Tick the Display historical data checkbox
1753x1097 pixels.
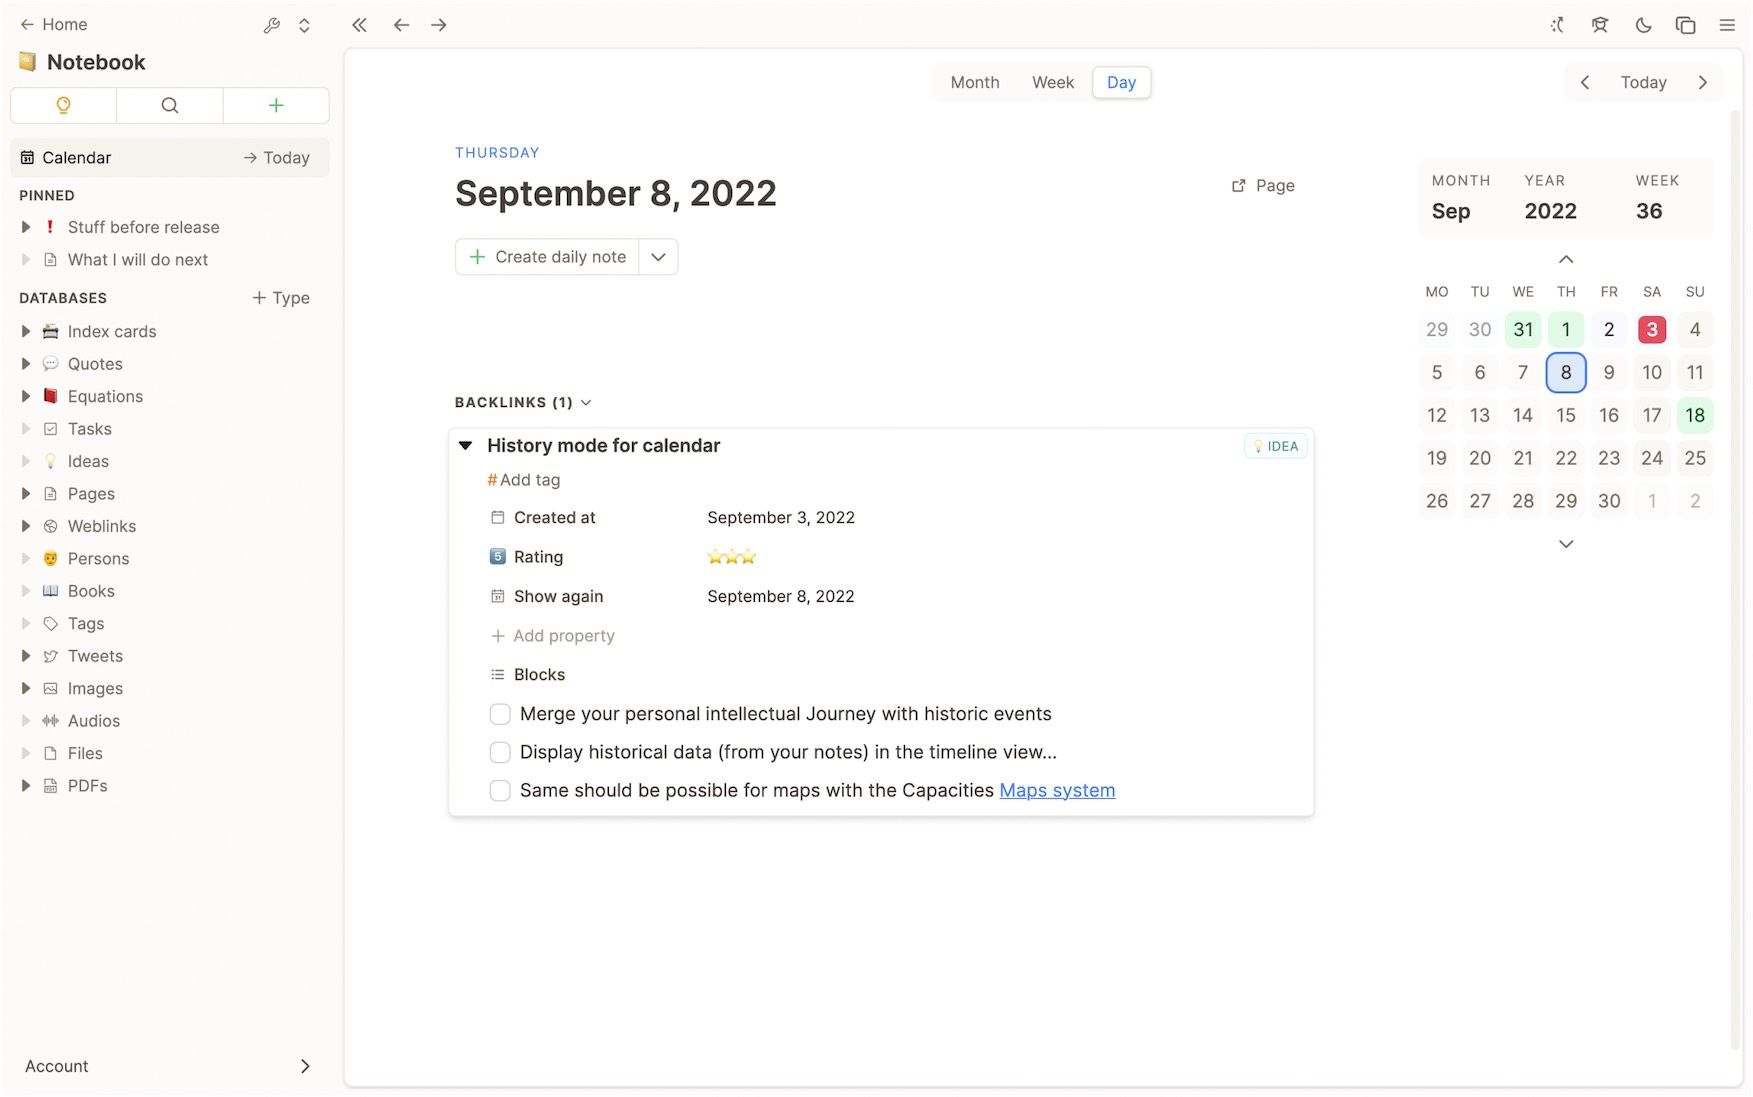point(500,752)
